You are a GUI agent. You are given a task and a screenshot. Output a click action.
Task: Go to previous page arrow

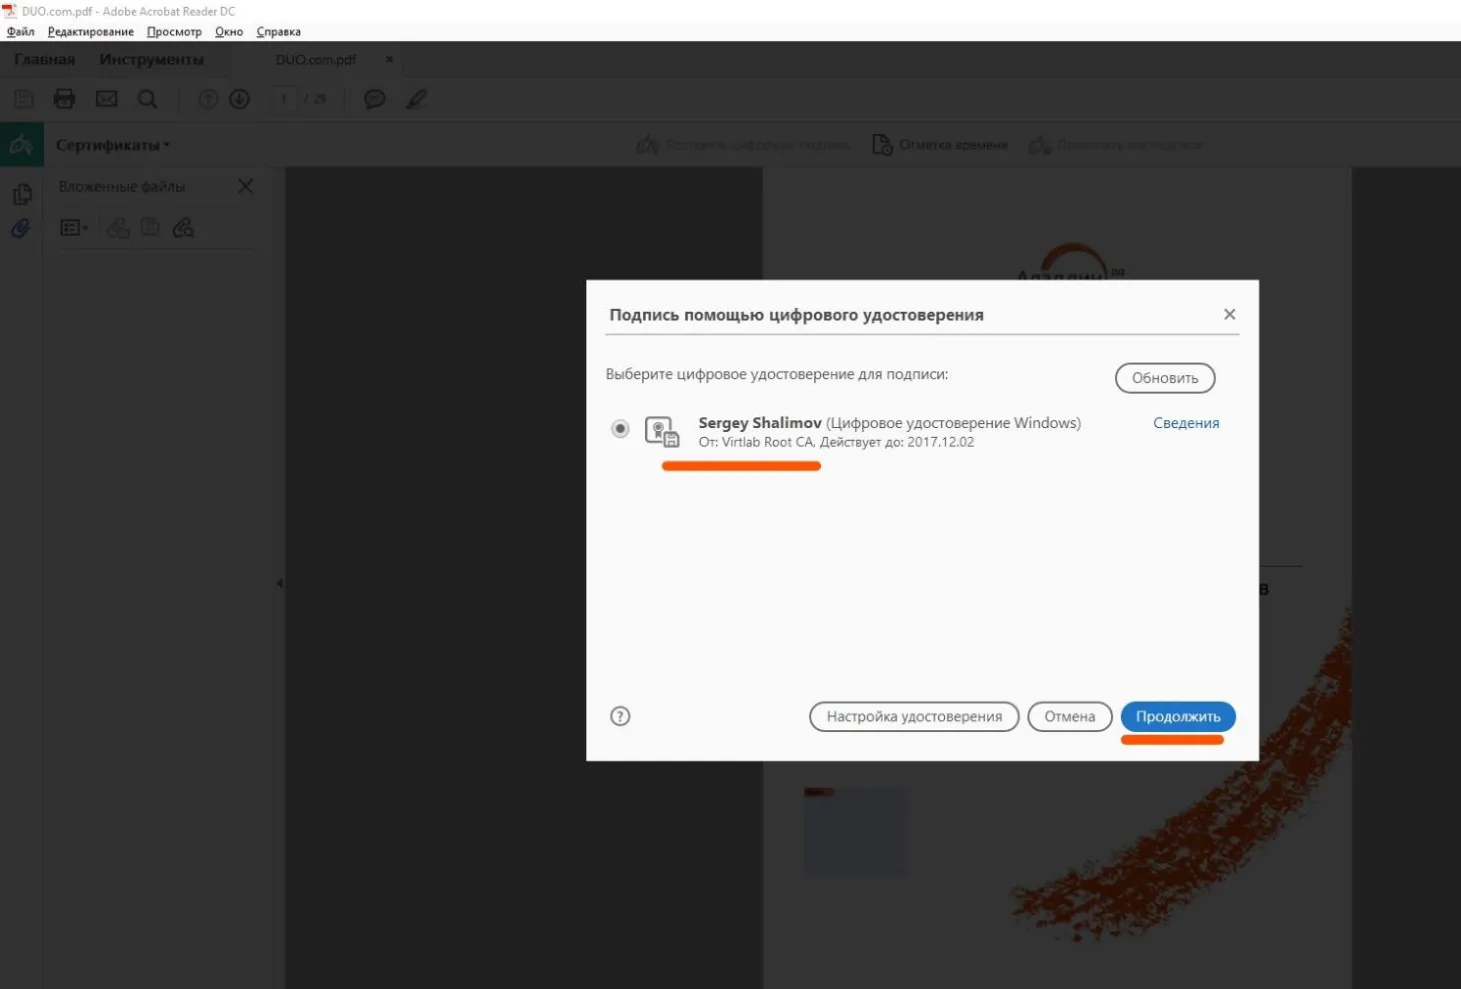[x=208, y=99]
